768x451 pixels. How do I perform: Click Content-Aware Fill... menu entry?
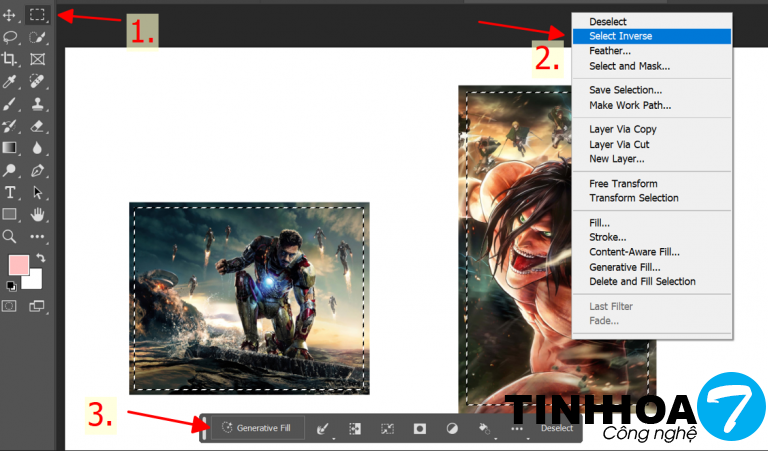coord(633,252)
